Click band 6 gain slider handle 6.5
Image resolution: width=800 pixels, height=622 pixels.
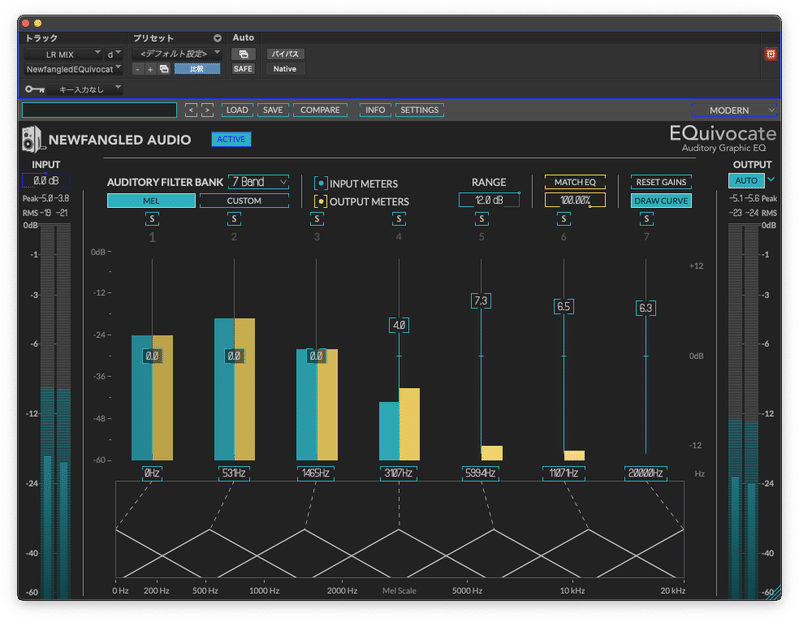[564, 307]
